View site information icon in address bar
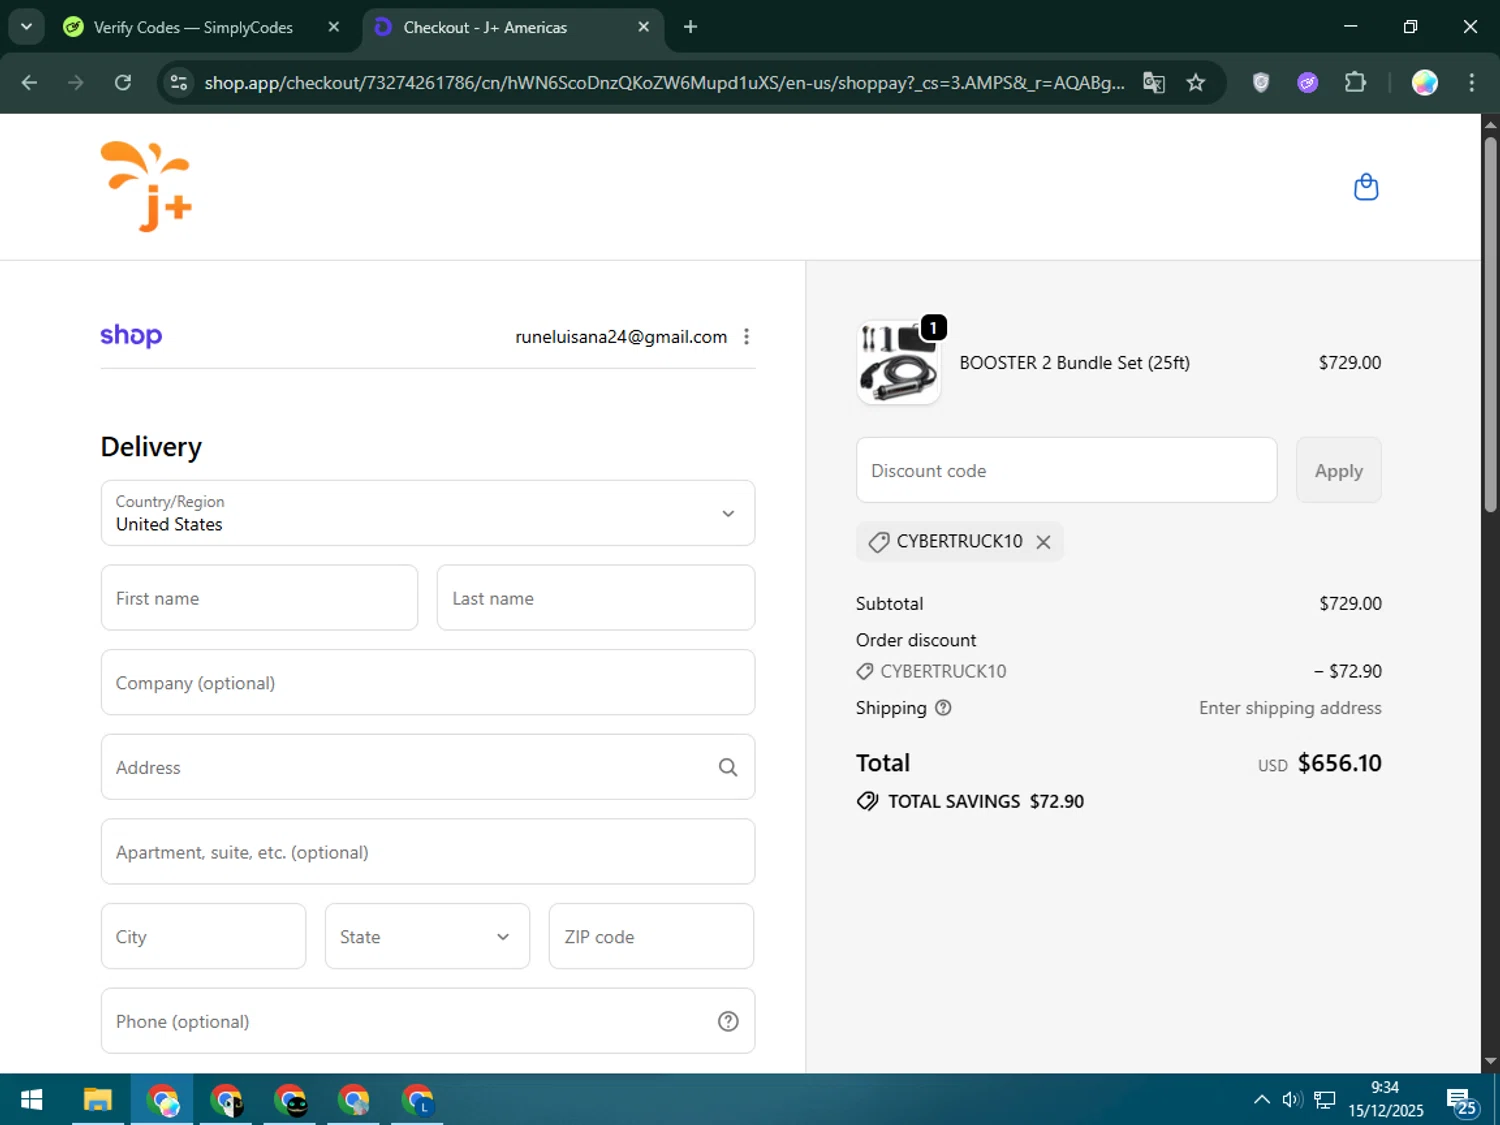 [x=179, y=83]
